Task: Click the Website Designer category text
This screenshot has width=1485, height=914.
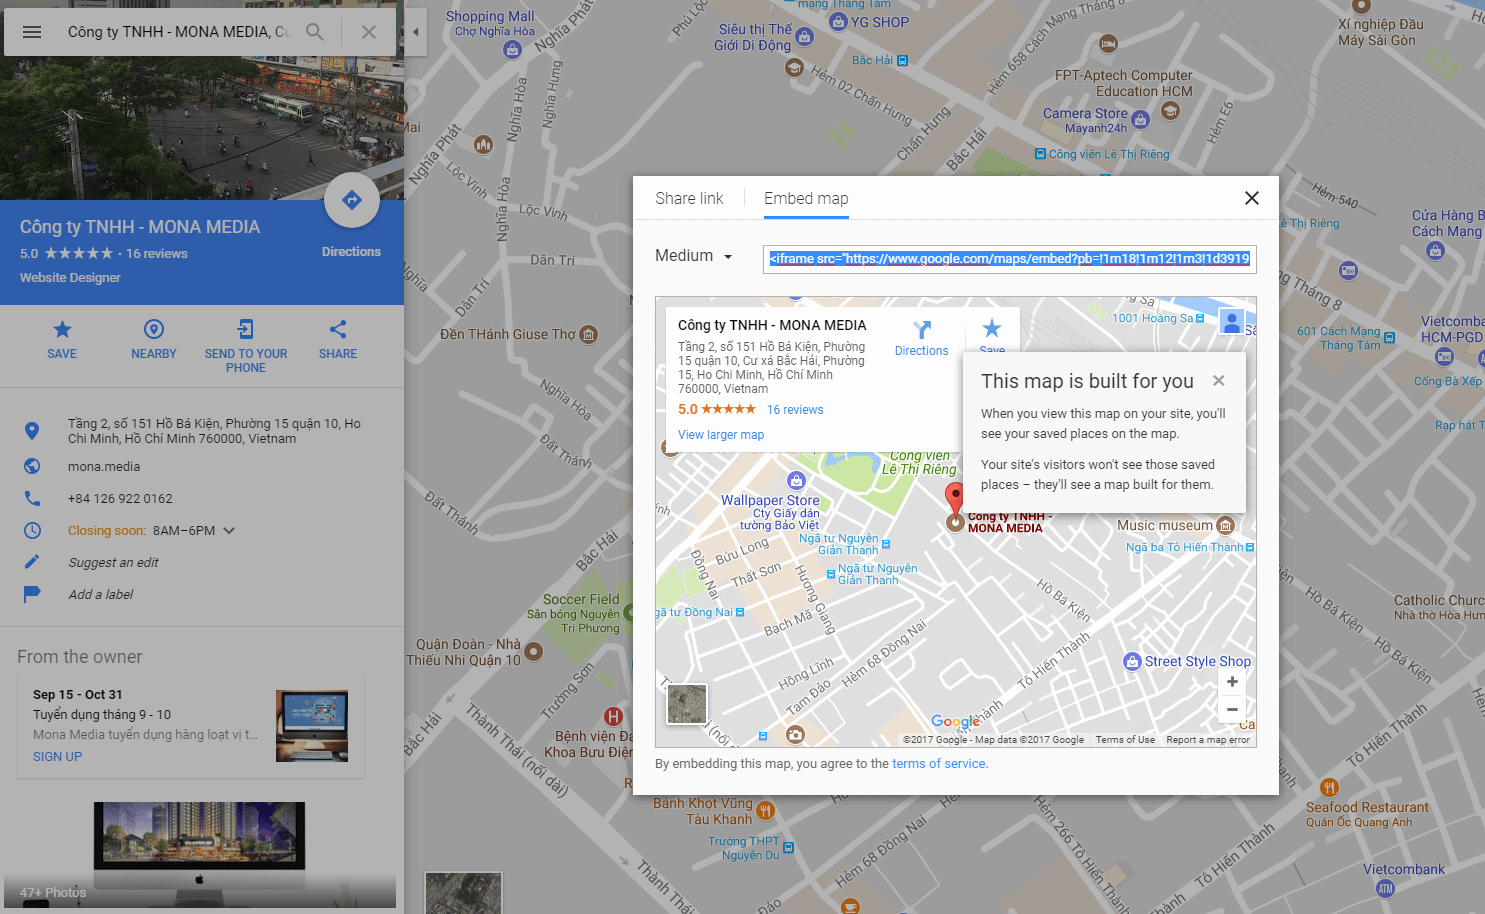Action: click(70, 278)
